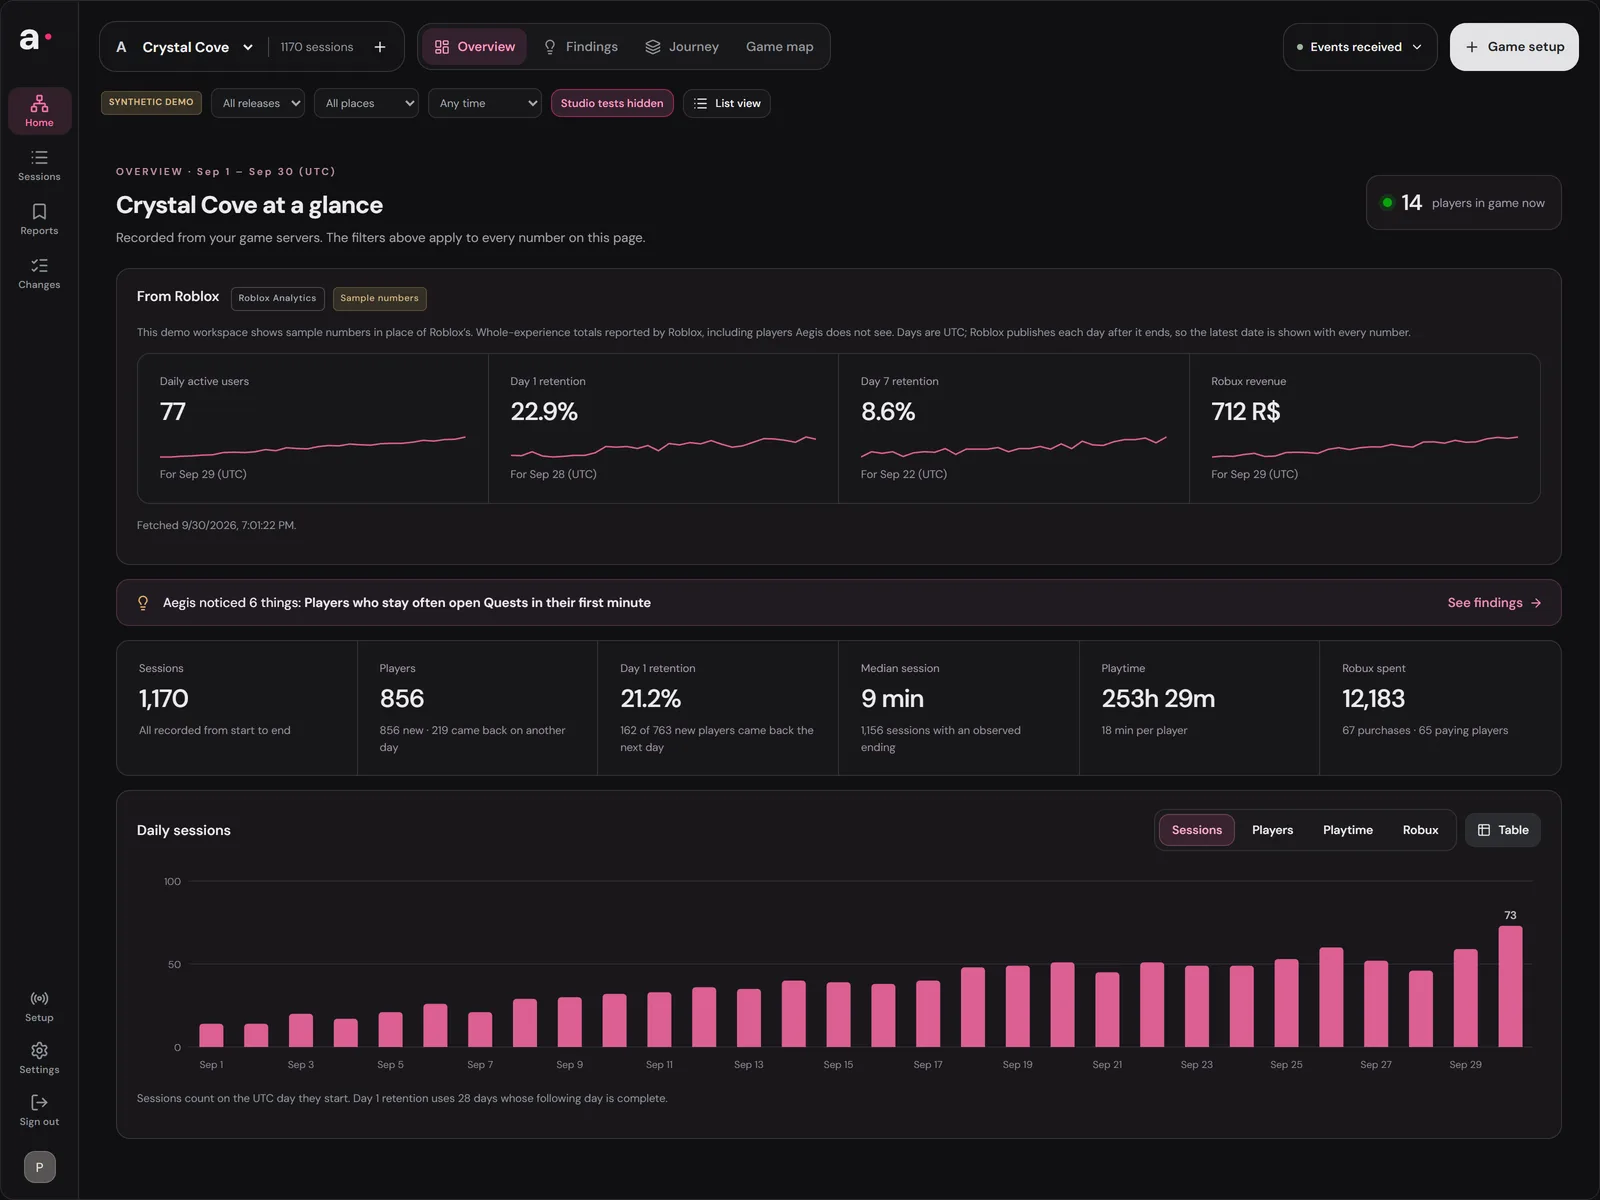Click the lightbulb icon in Aegis noticed banner
Image resolution: width=1600 pixels, height=1200 pixels.
143,603
